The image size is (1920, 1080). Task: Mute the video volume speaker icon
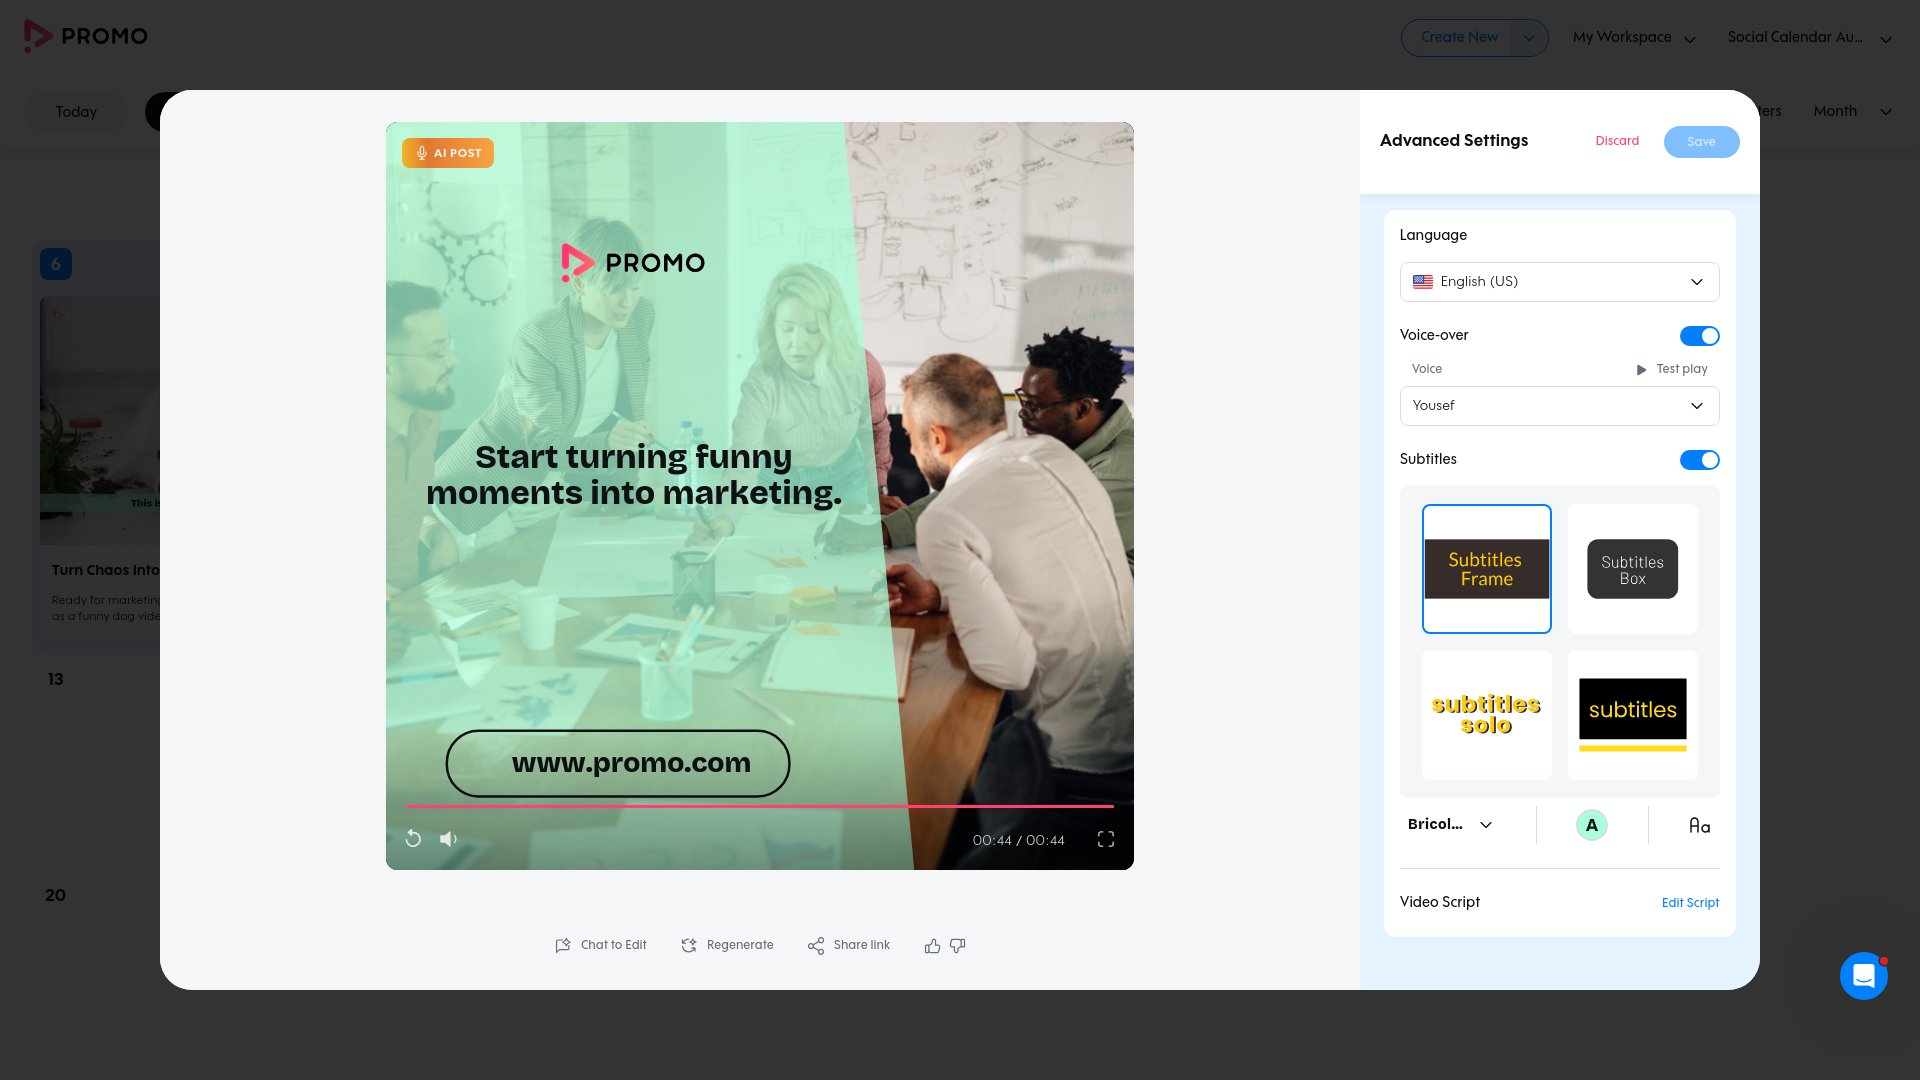point(448,839)
